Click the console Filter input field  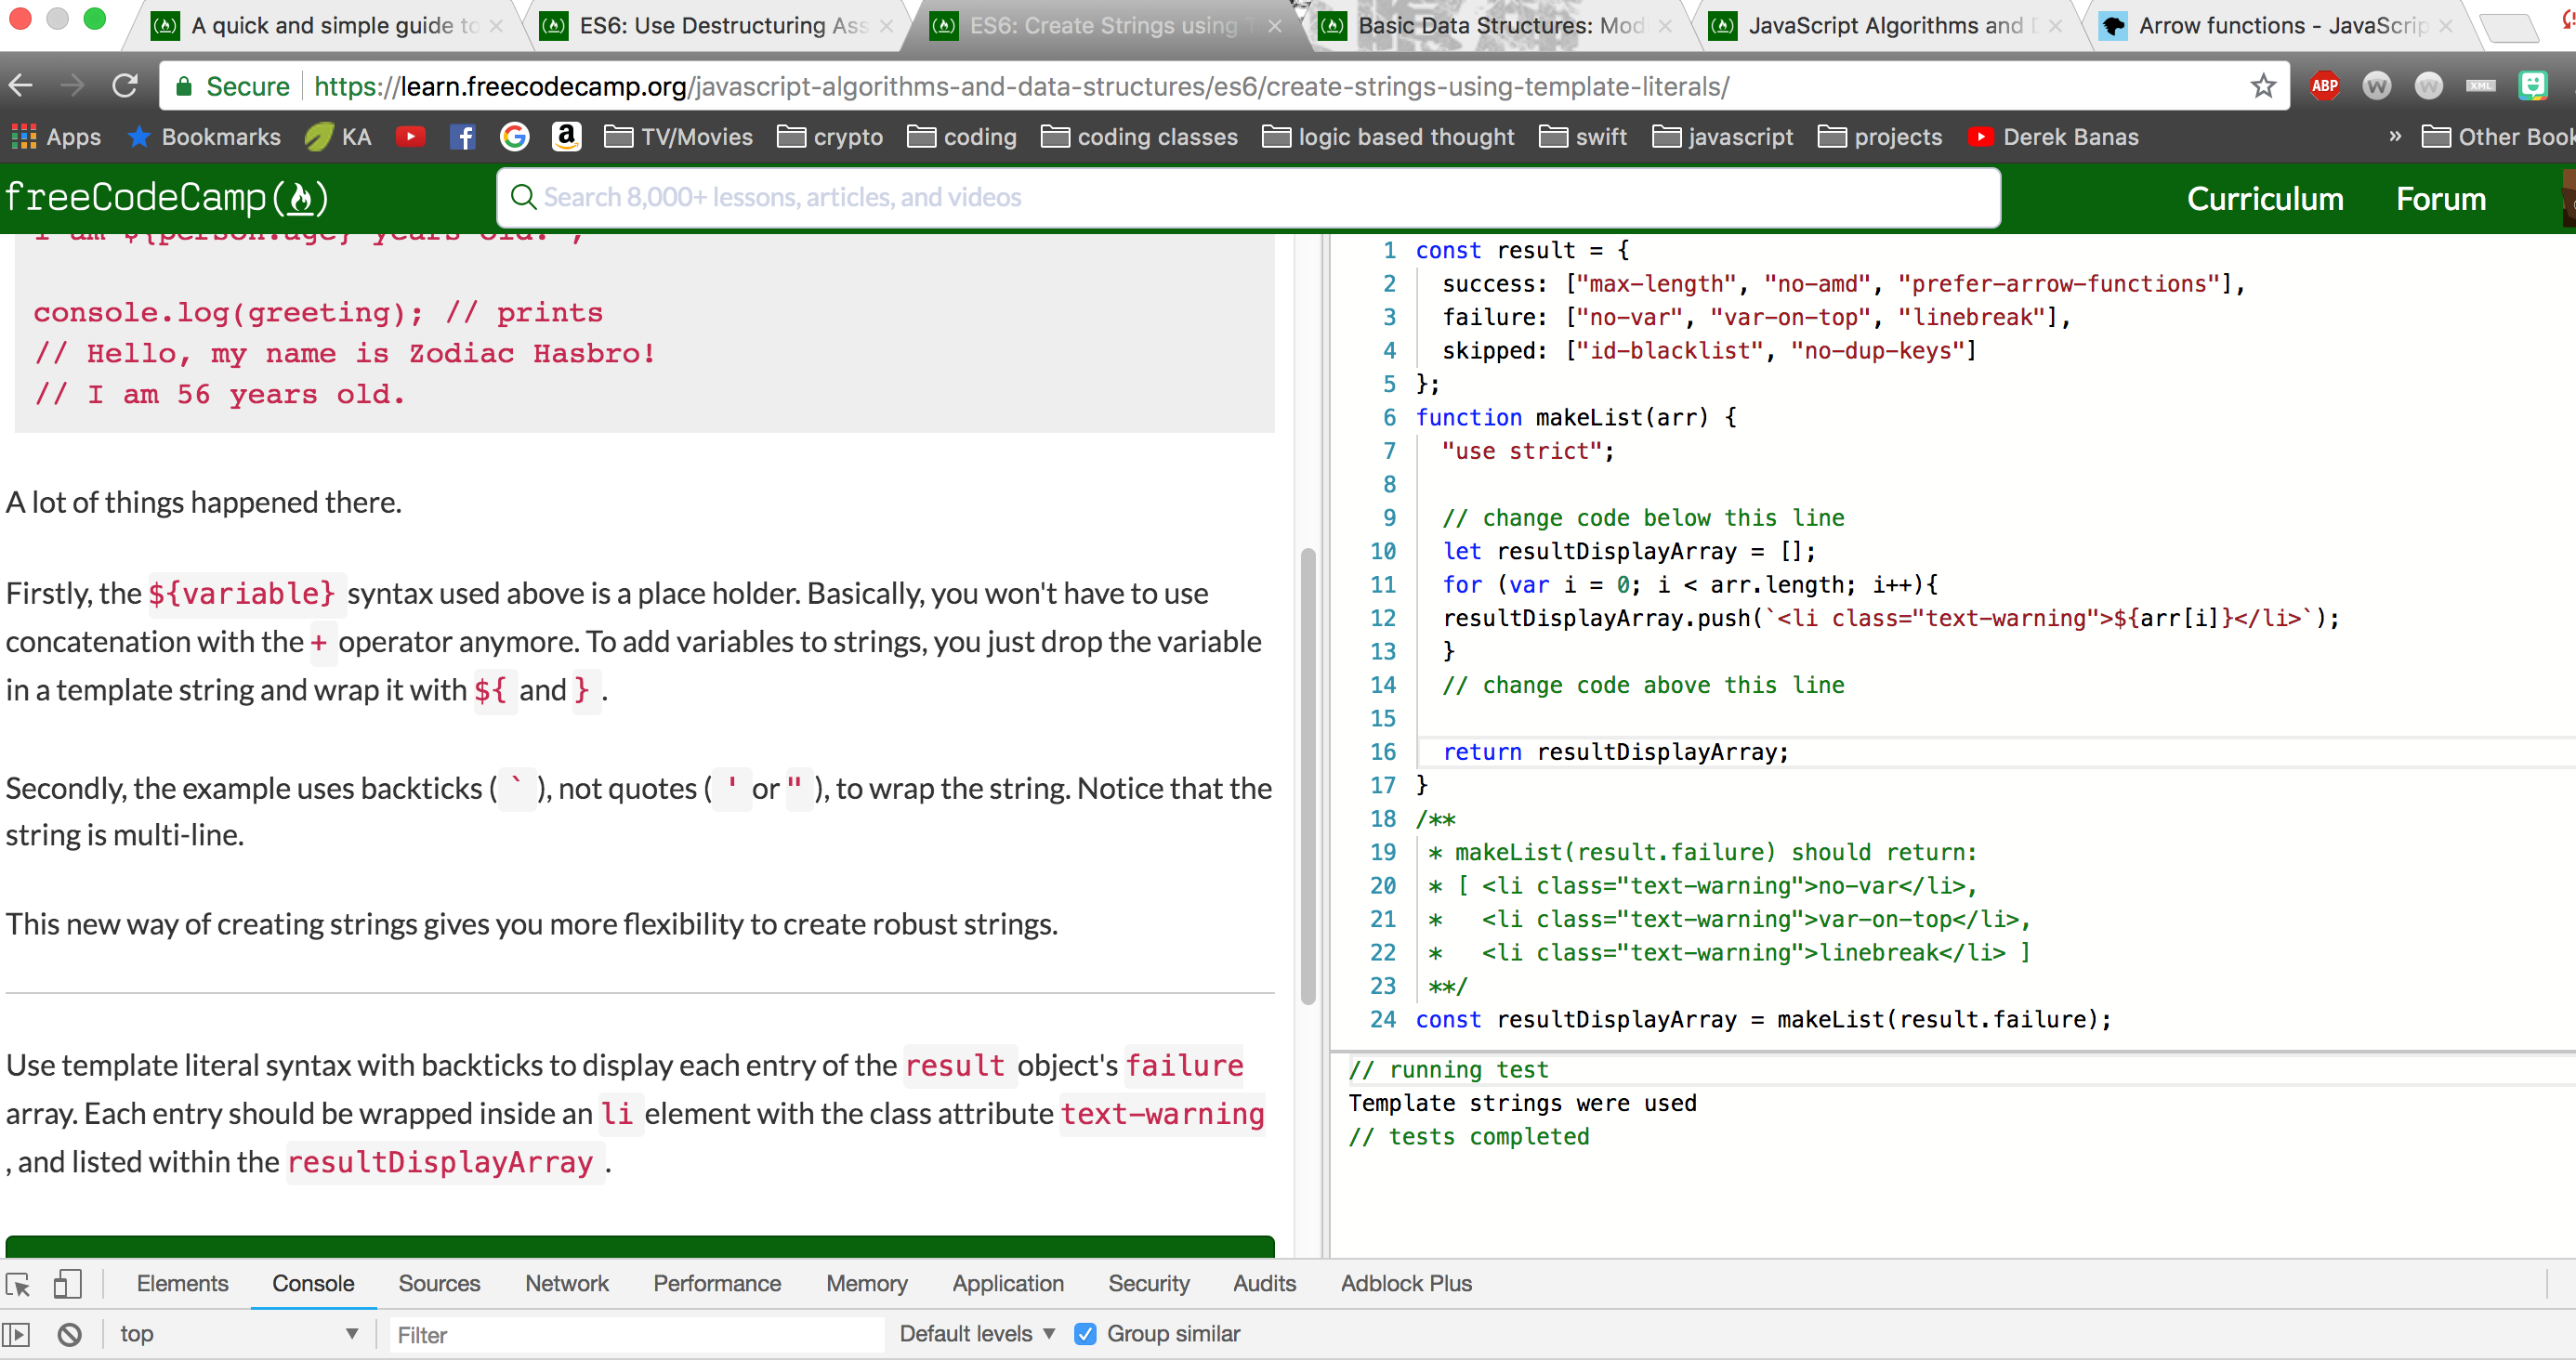[x=636, y=1334]
